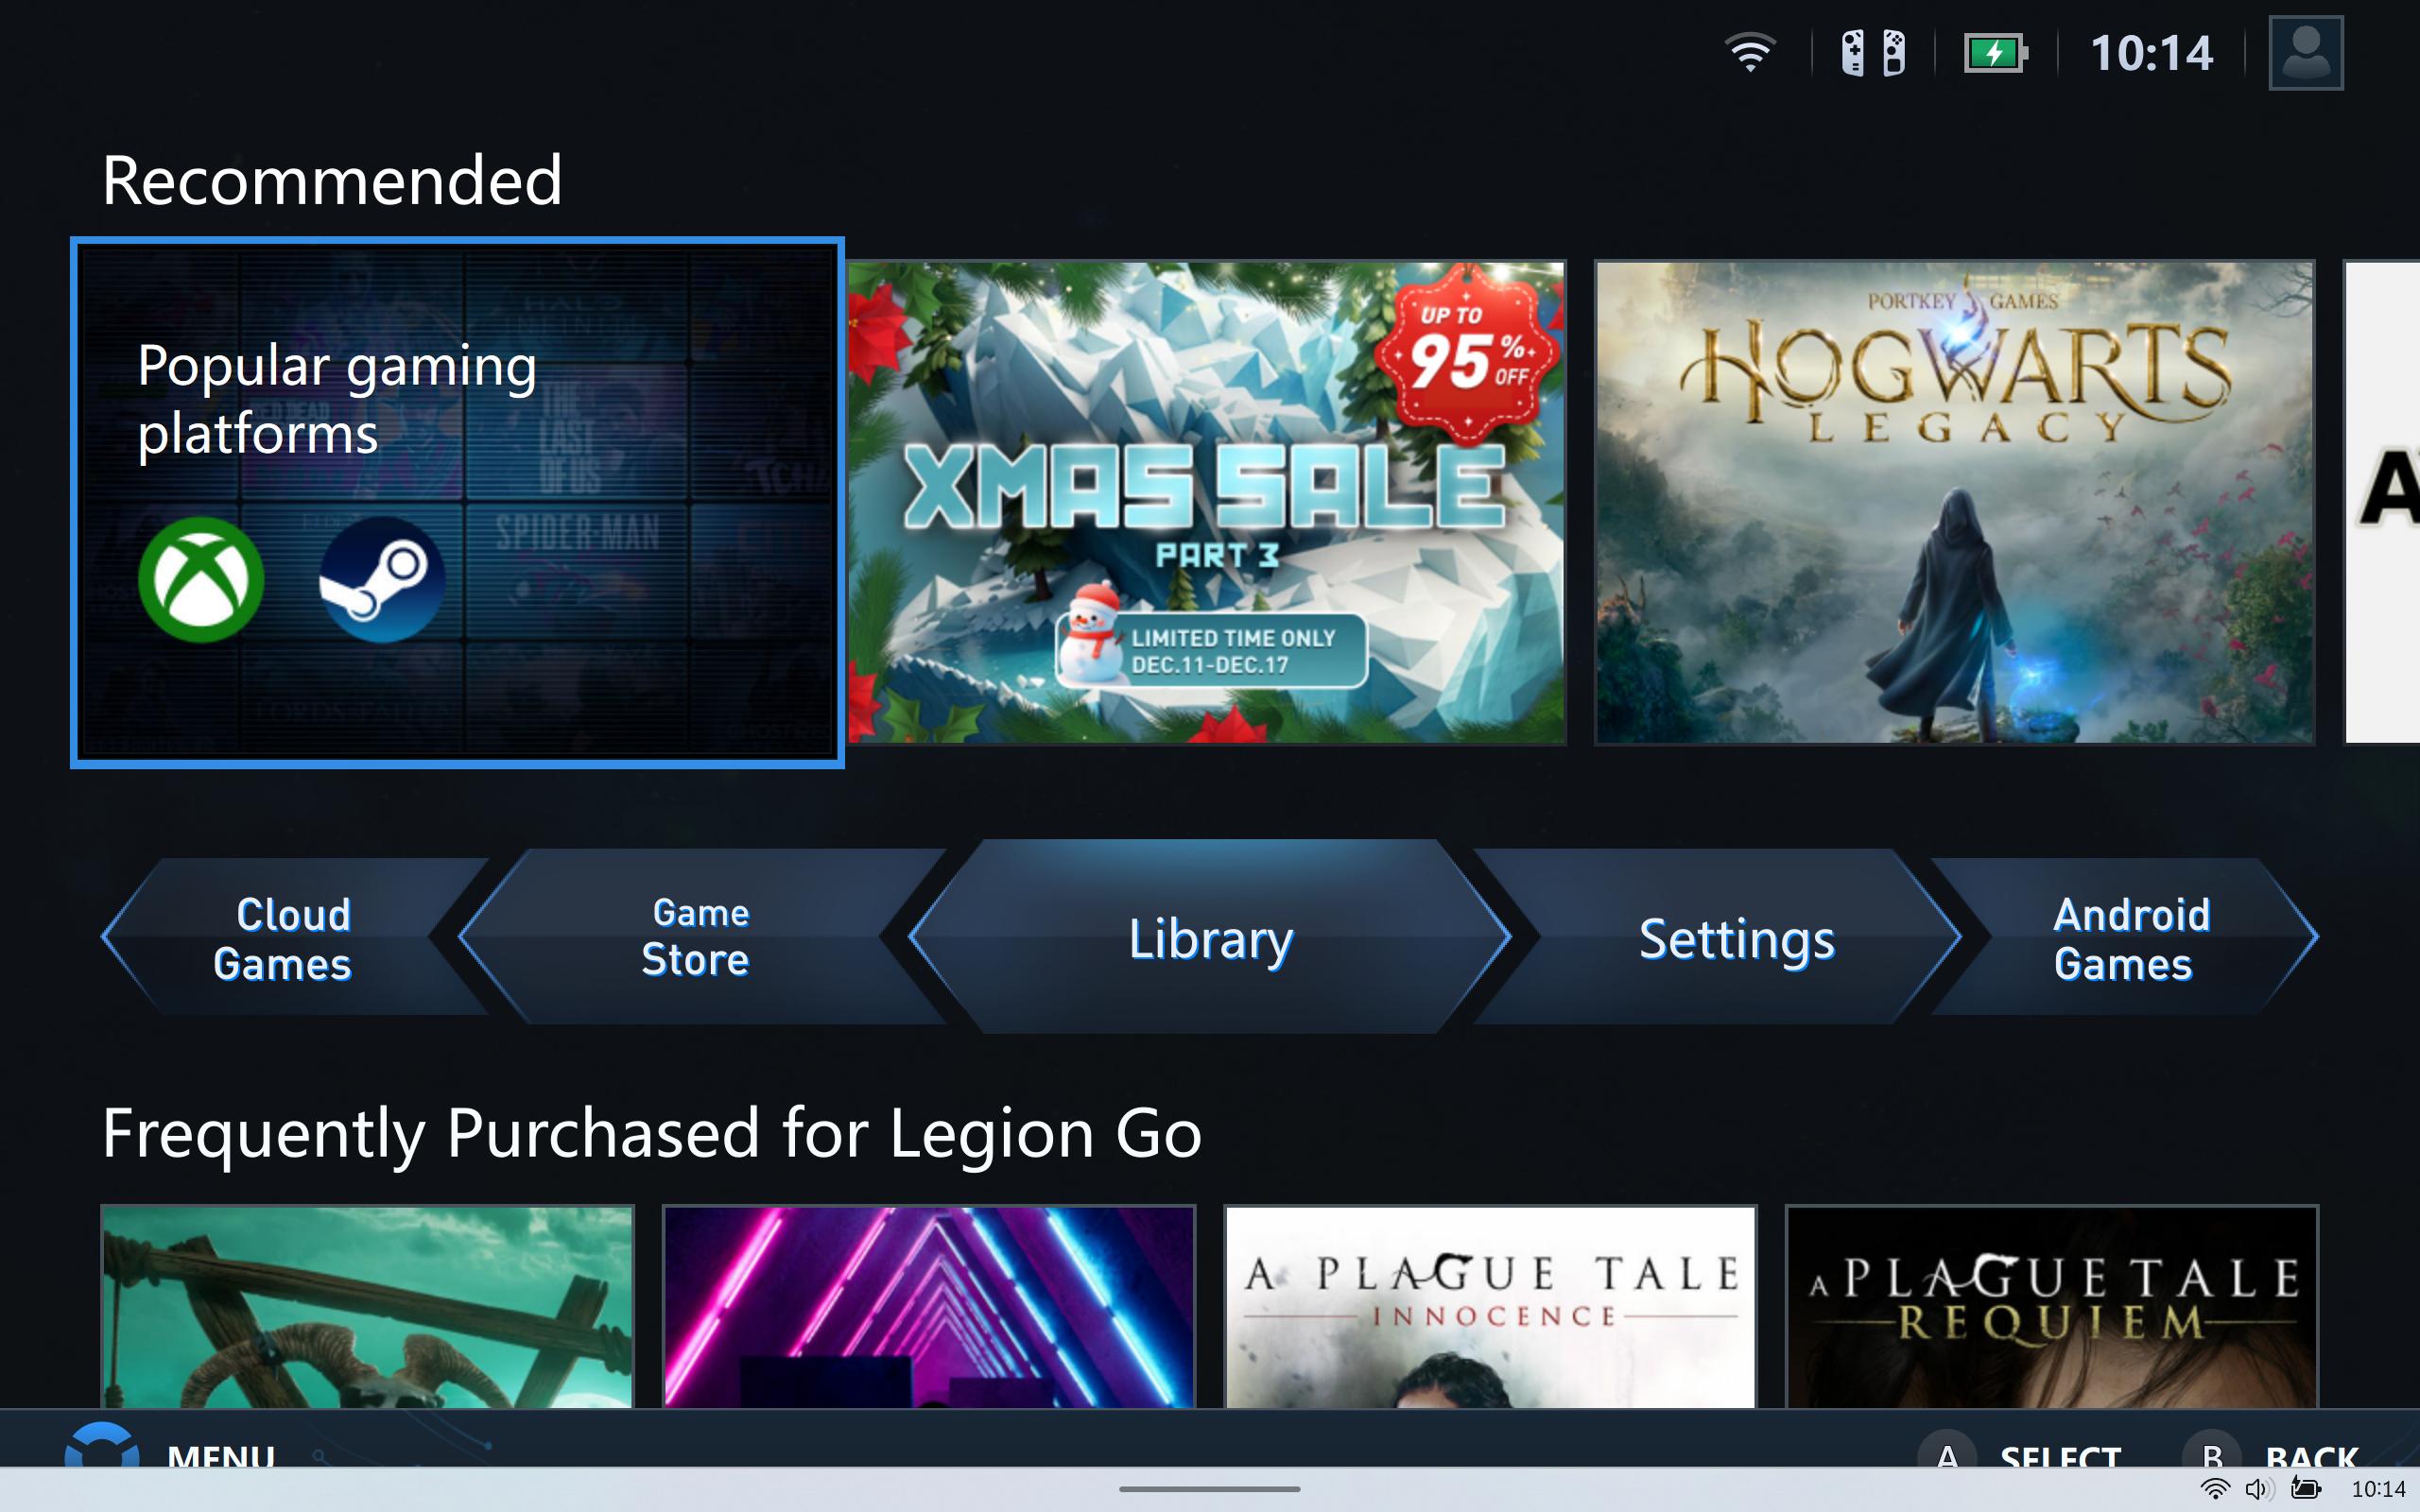
Task: Click the Wi-Fi icon in top status bar
Action: pyautogui.click(x=1750, y=53)
